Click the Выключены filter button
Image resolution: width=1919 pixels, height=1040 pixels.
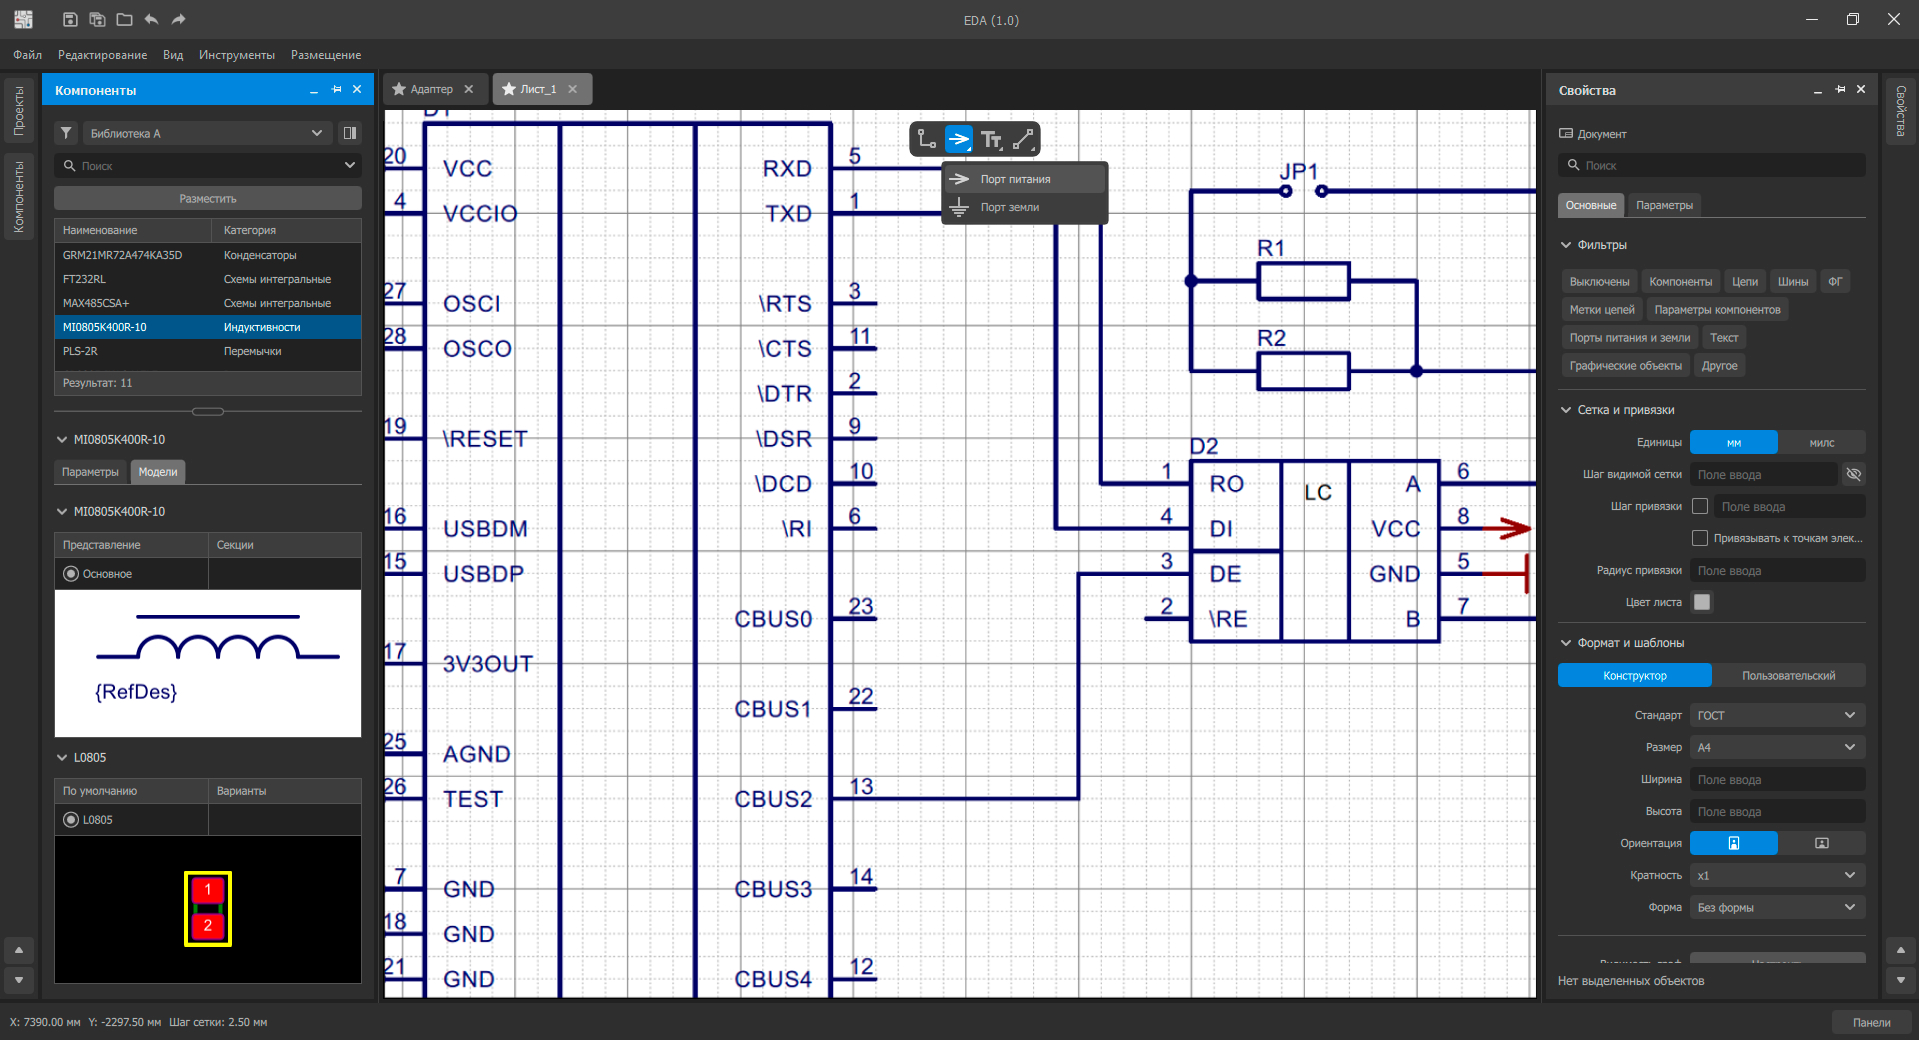pyautogui.click(x=1599, y=282)
